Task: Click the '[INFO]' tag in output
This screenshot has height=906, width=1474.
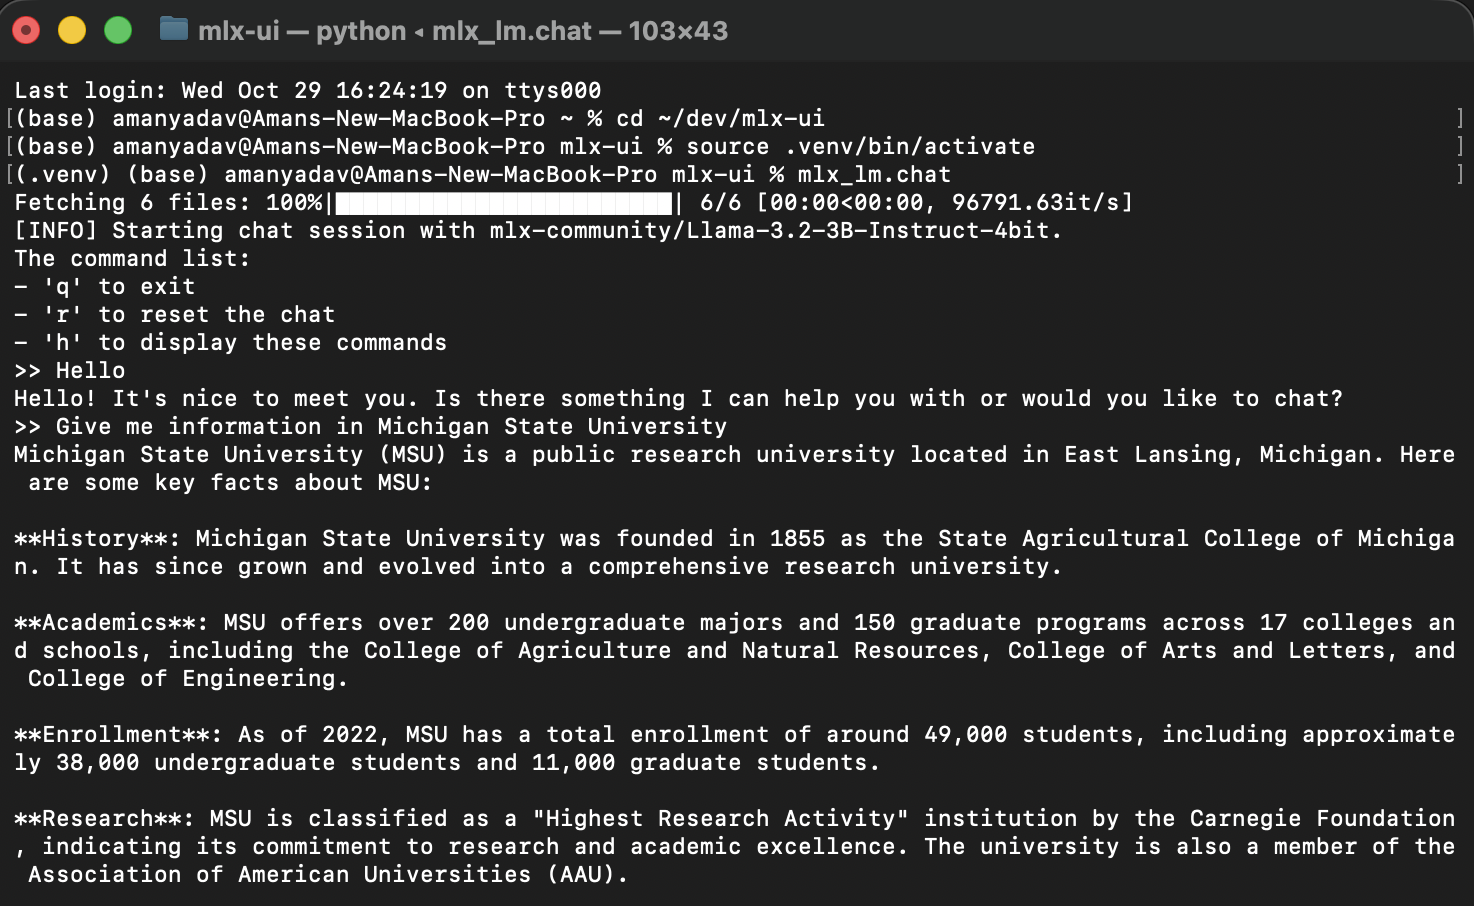Action: (x=55, y=230)
